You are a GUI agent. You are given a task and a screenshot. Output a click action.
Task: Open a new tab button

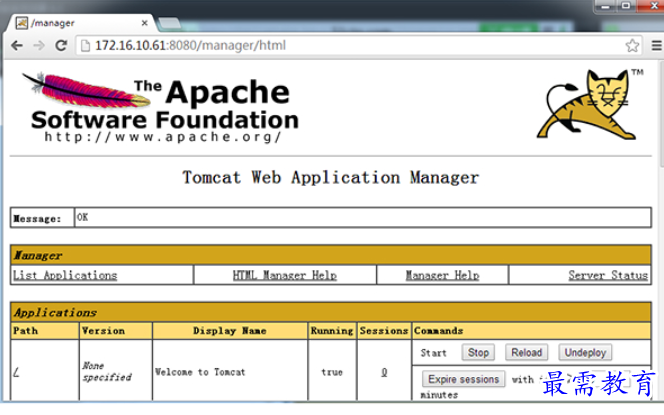[169, 23]
